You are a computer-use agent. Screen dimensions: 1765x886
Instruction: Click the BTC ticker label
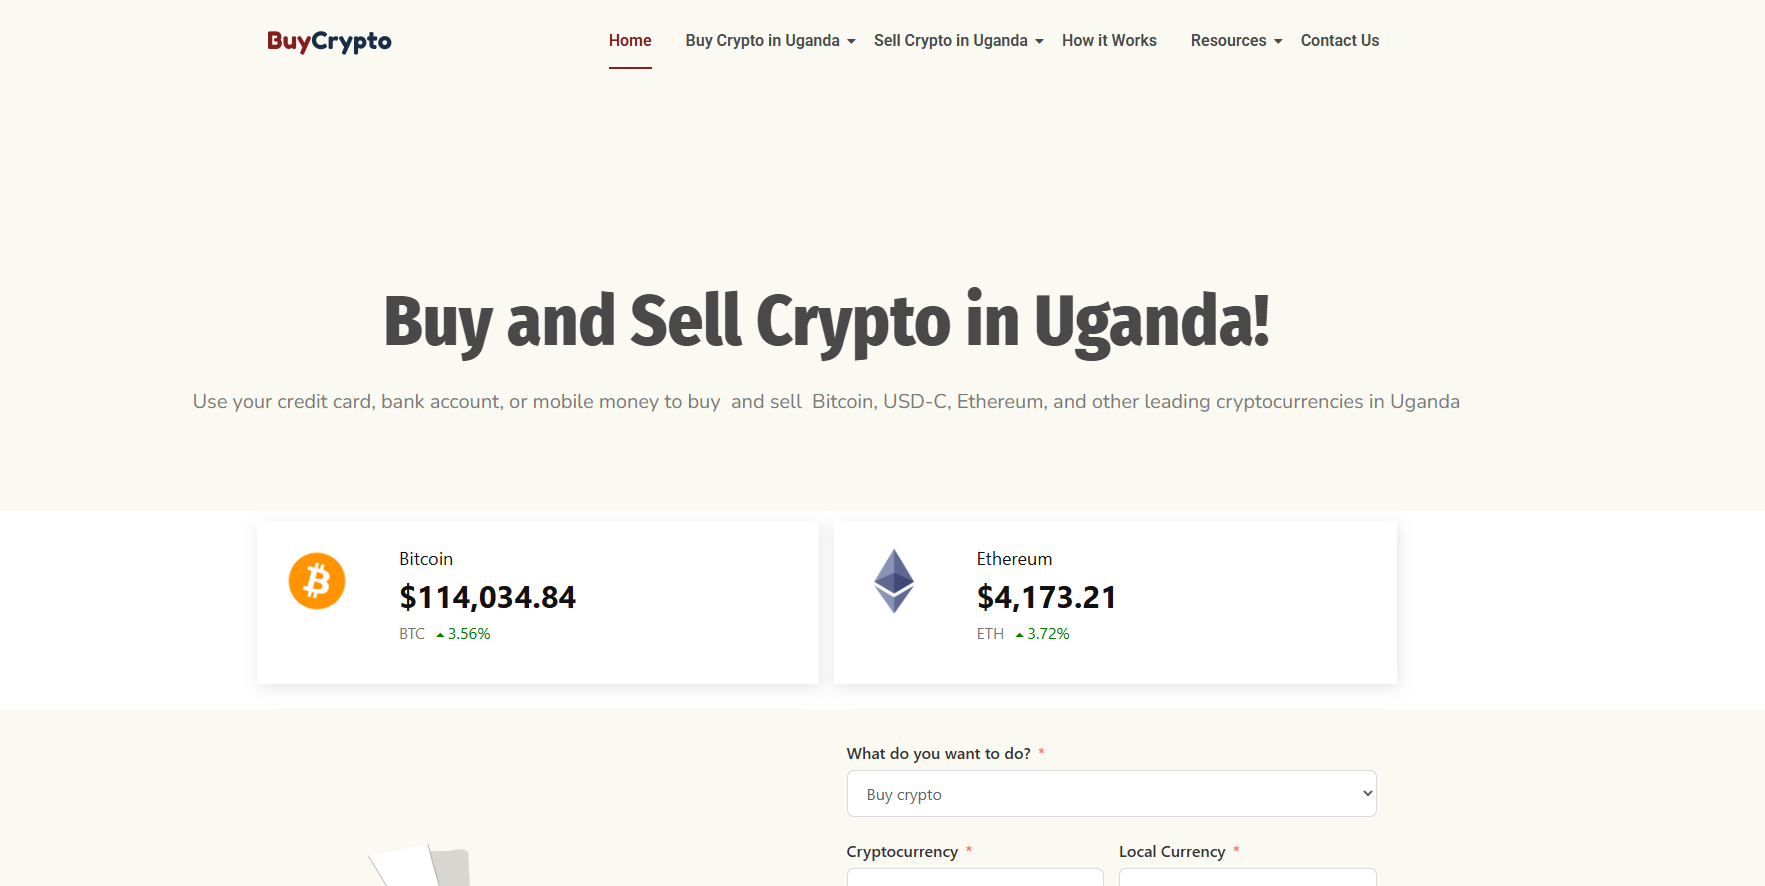tap(412, 634)
